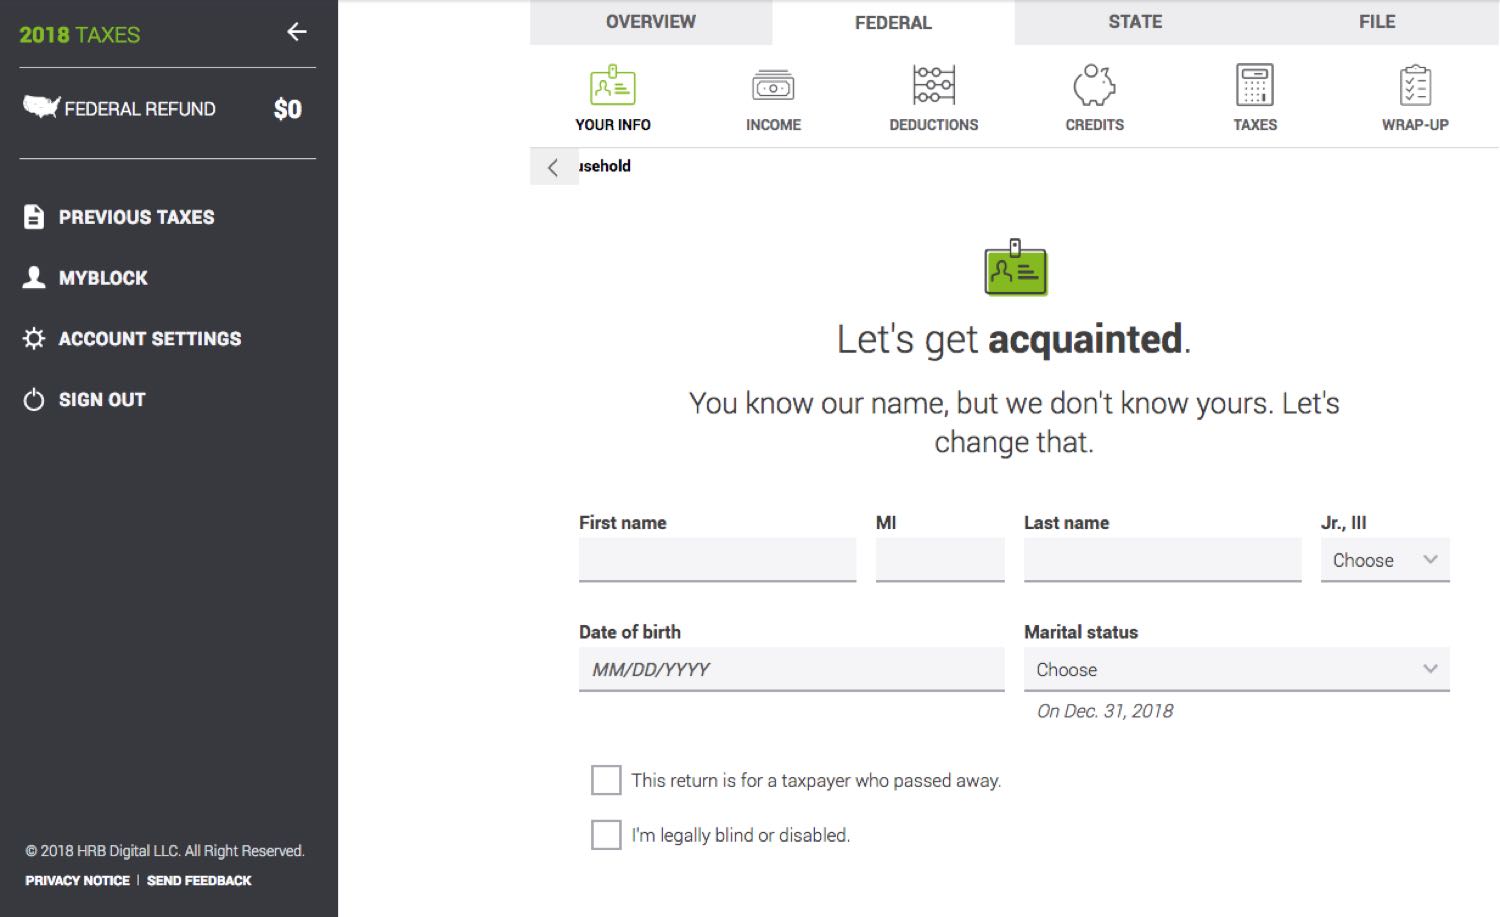Go to the Income section icon
The height and width of the screenshot is (917, 1500).
(x=773, y=86)
